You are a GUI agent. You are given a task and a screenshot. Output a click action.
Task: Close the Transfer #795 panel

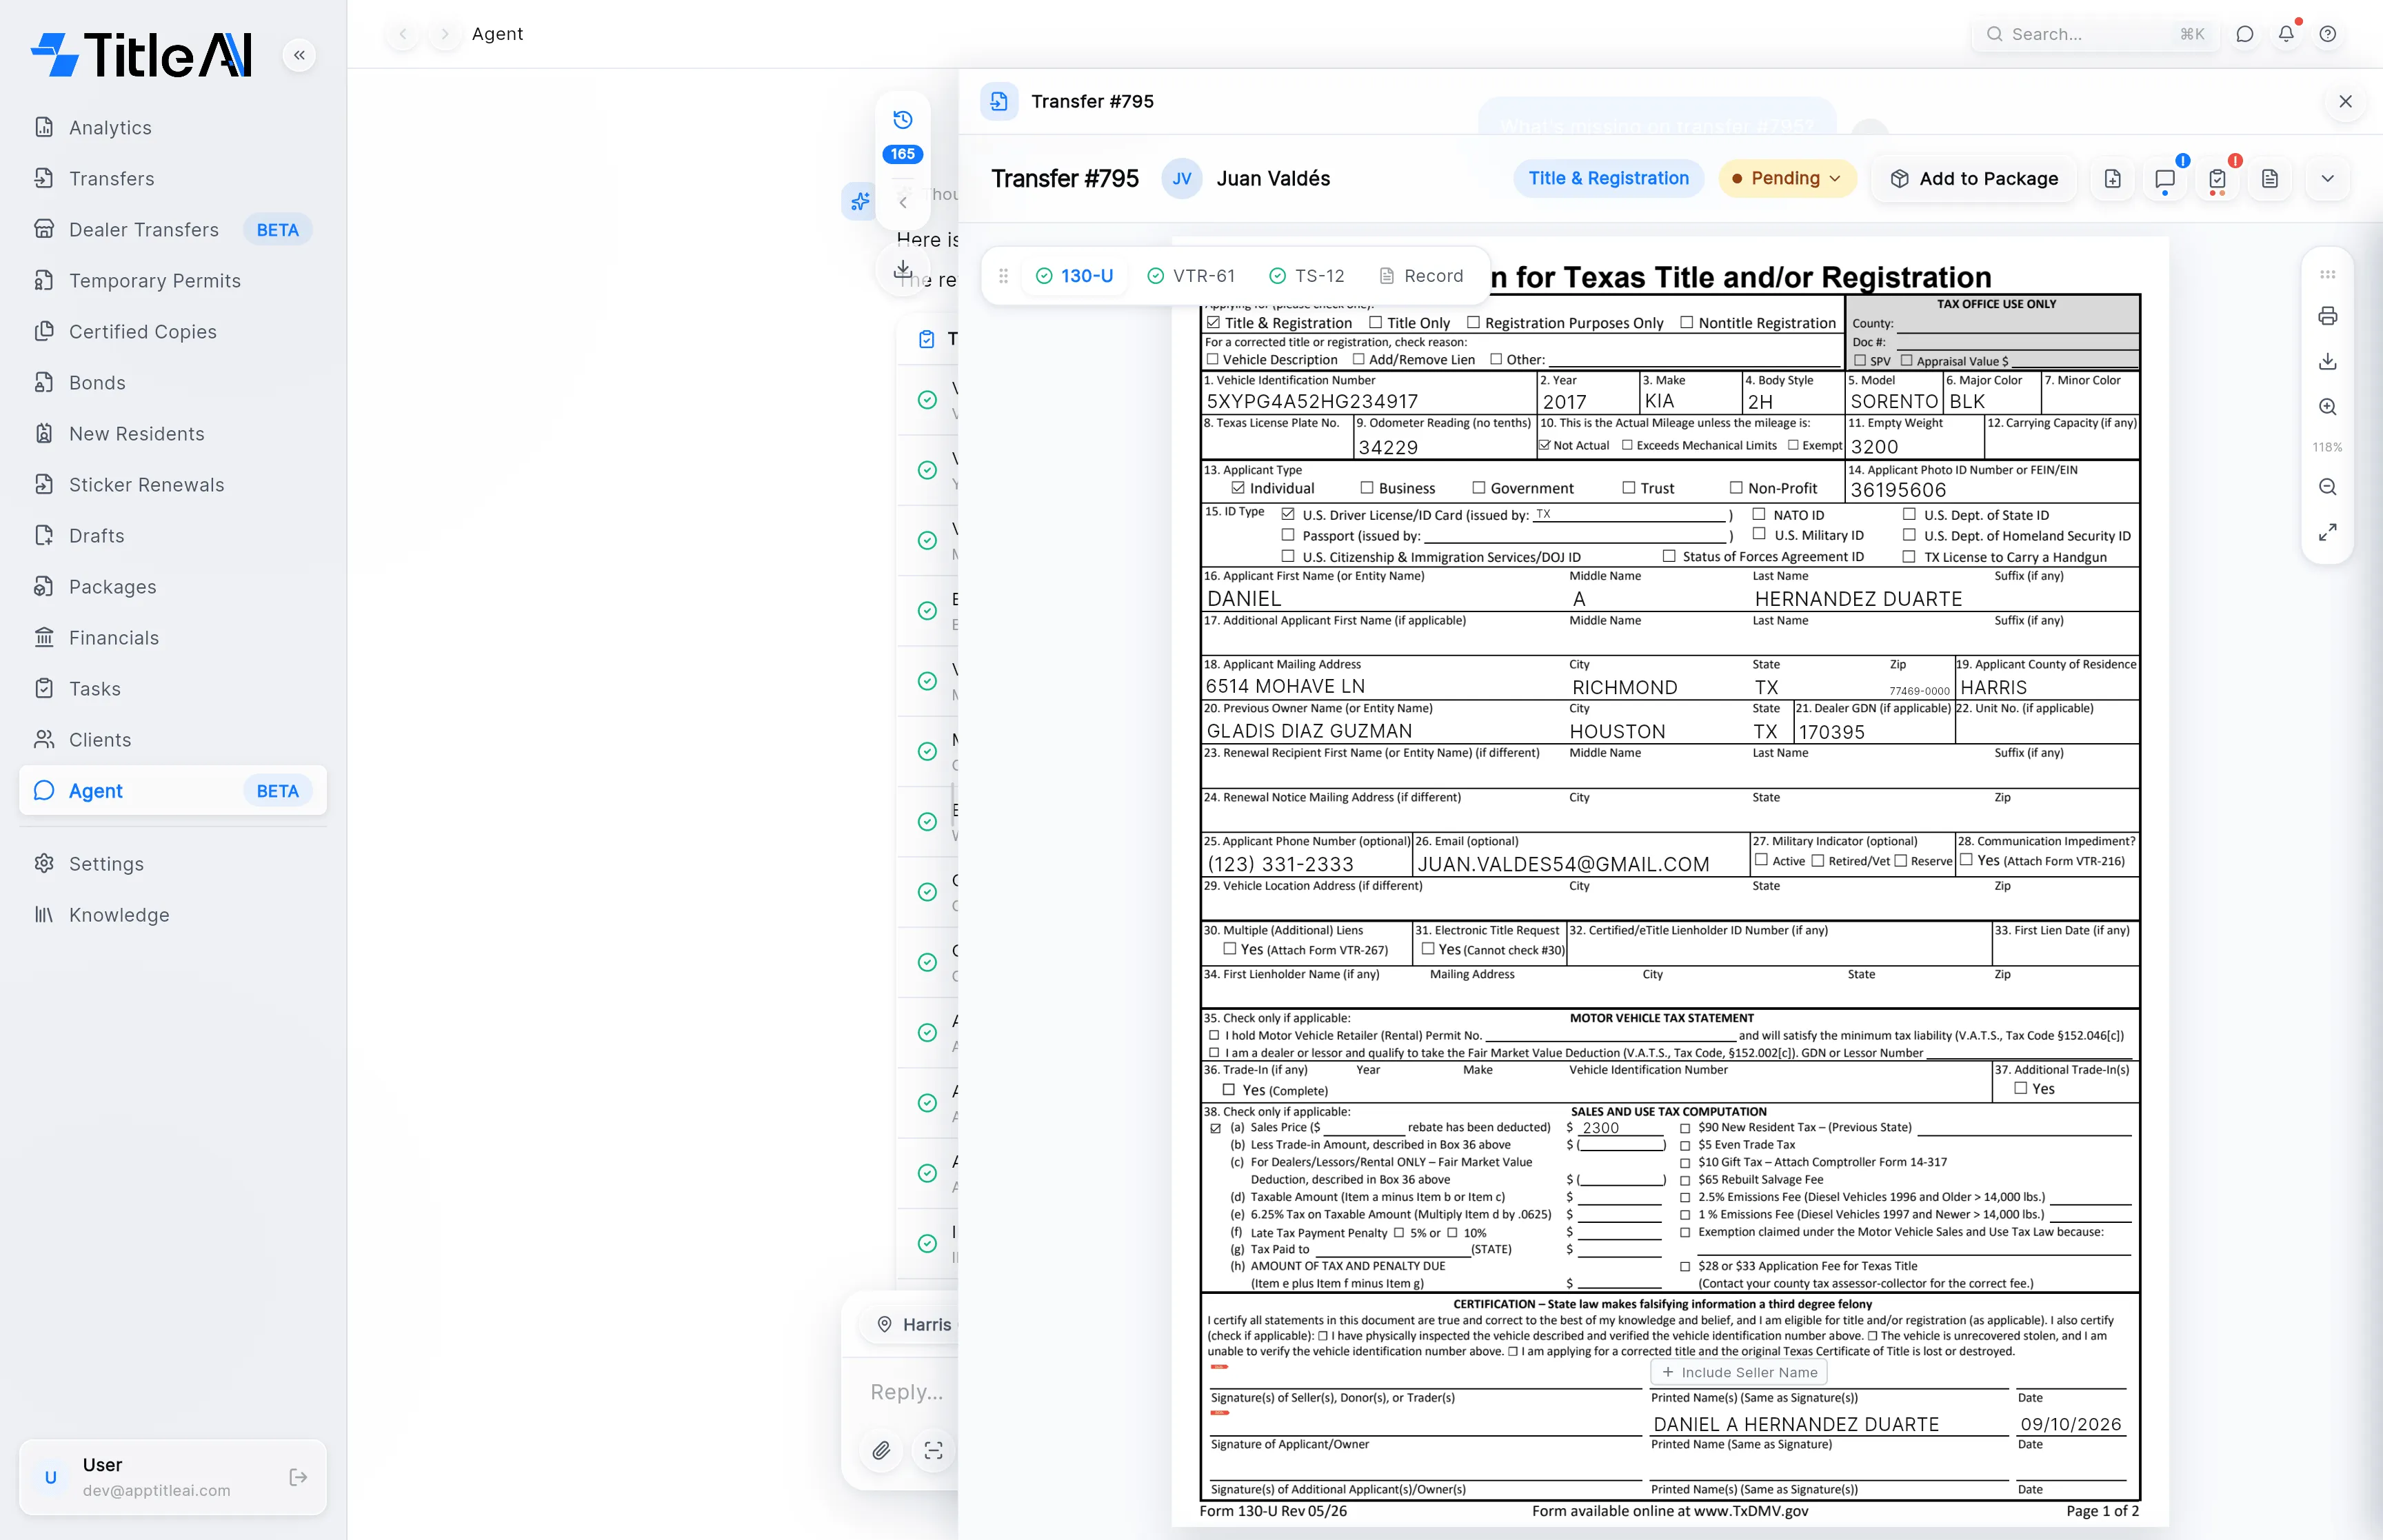[x=2345, y=101]
